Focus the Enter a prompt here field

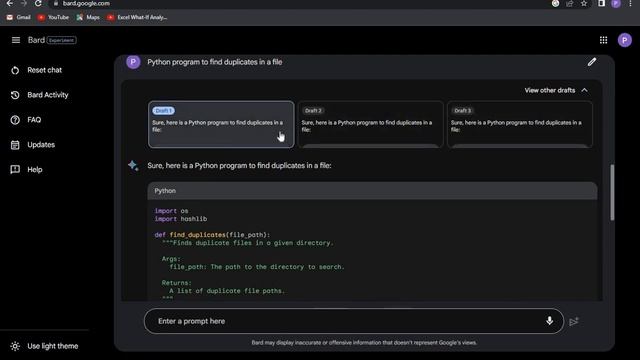point(354,321)
